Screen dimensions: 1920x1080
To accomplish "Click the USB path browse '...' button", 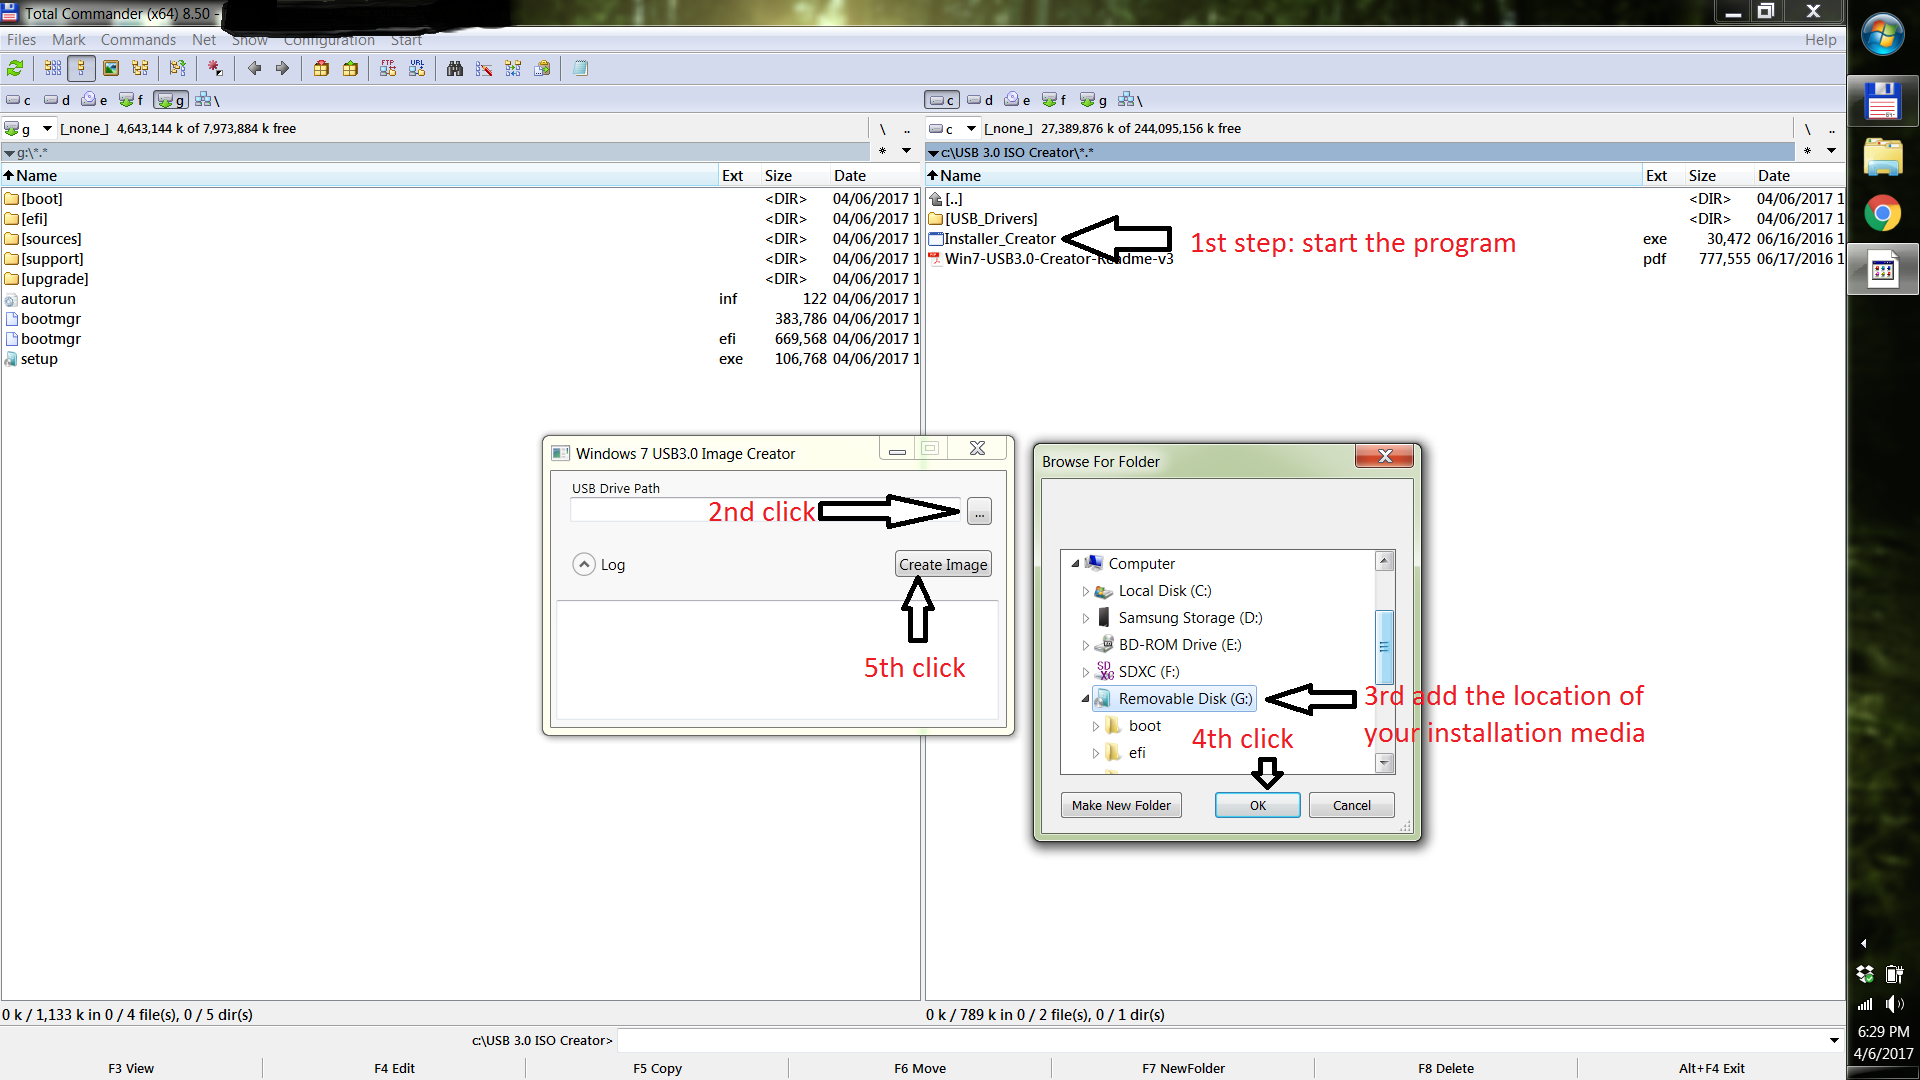I will point(979,511).
